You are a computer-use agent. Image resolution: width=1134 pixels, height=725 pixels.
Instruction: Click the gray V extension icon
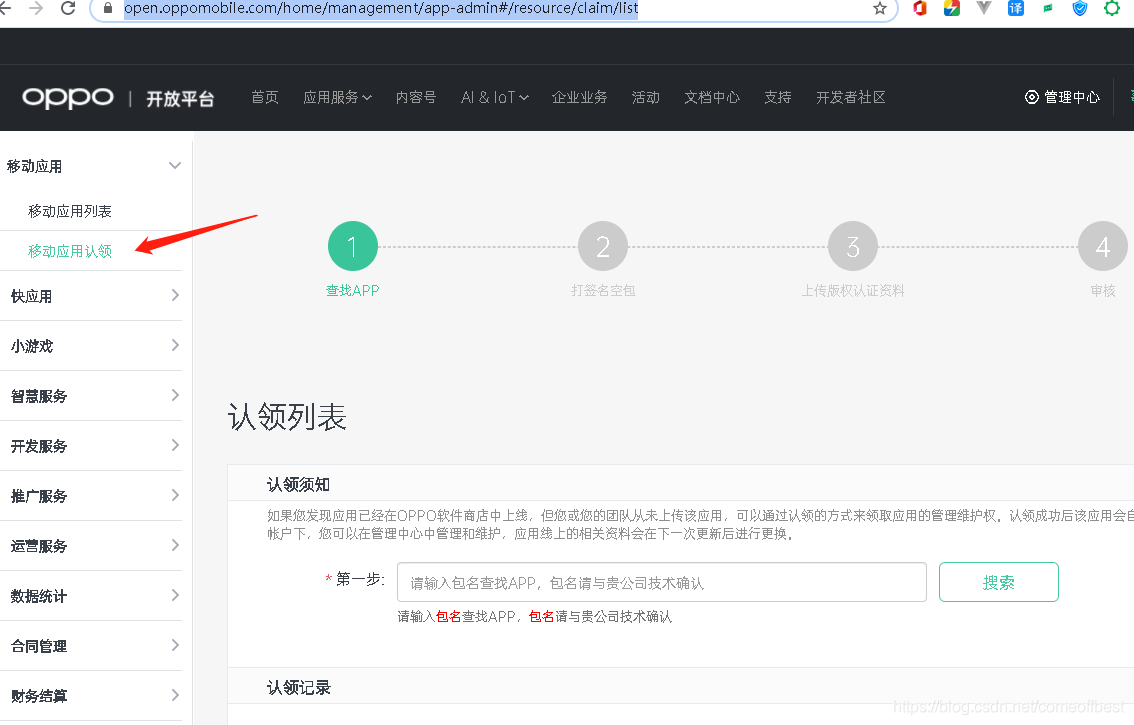tap(984, 8)
